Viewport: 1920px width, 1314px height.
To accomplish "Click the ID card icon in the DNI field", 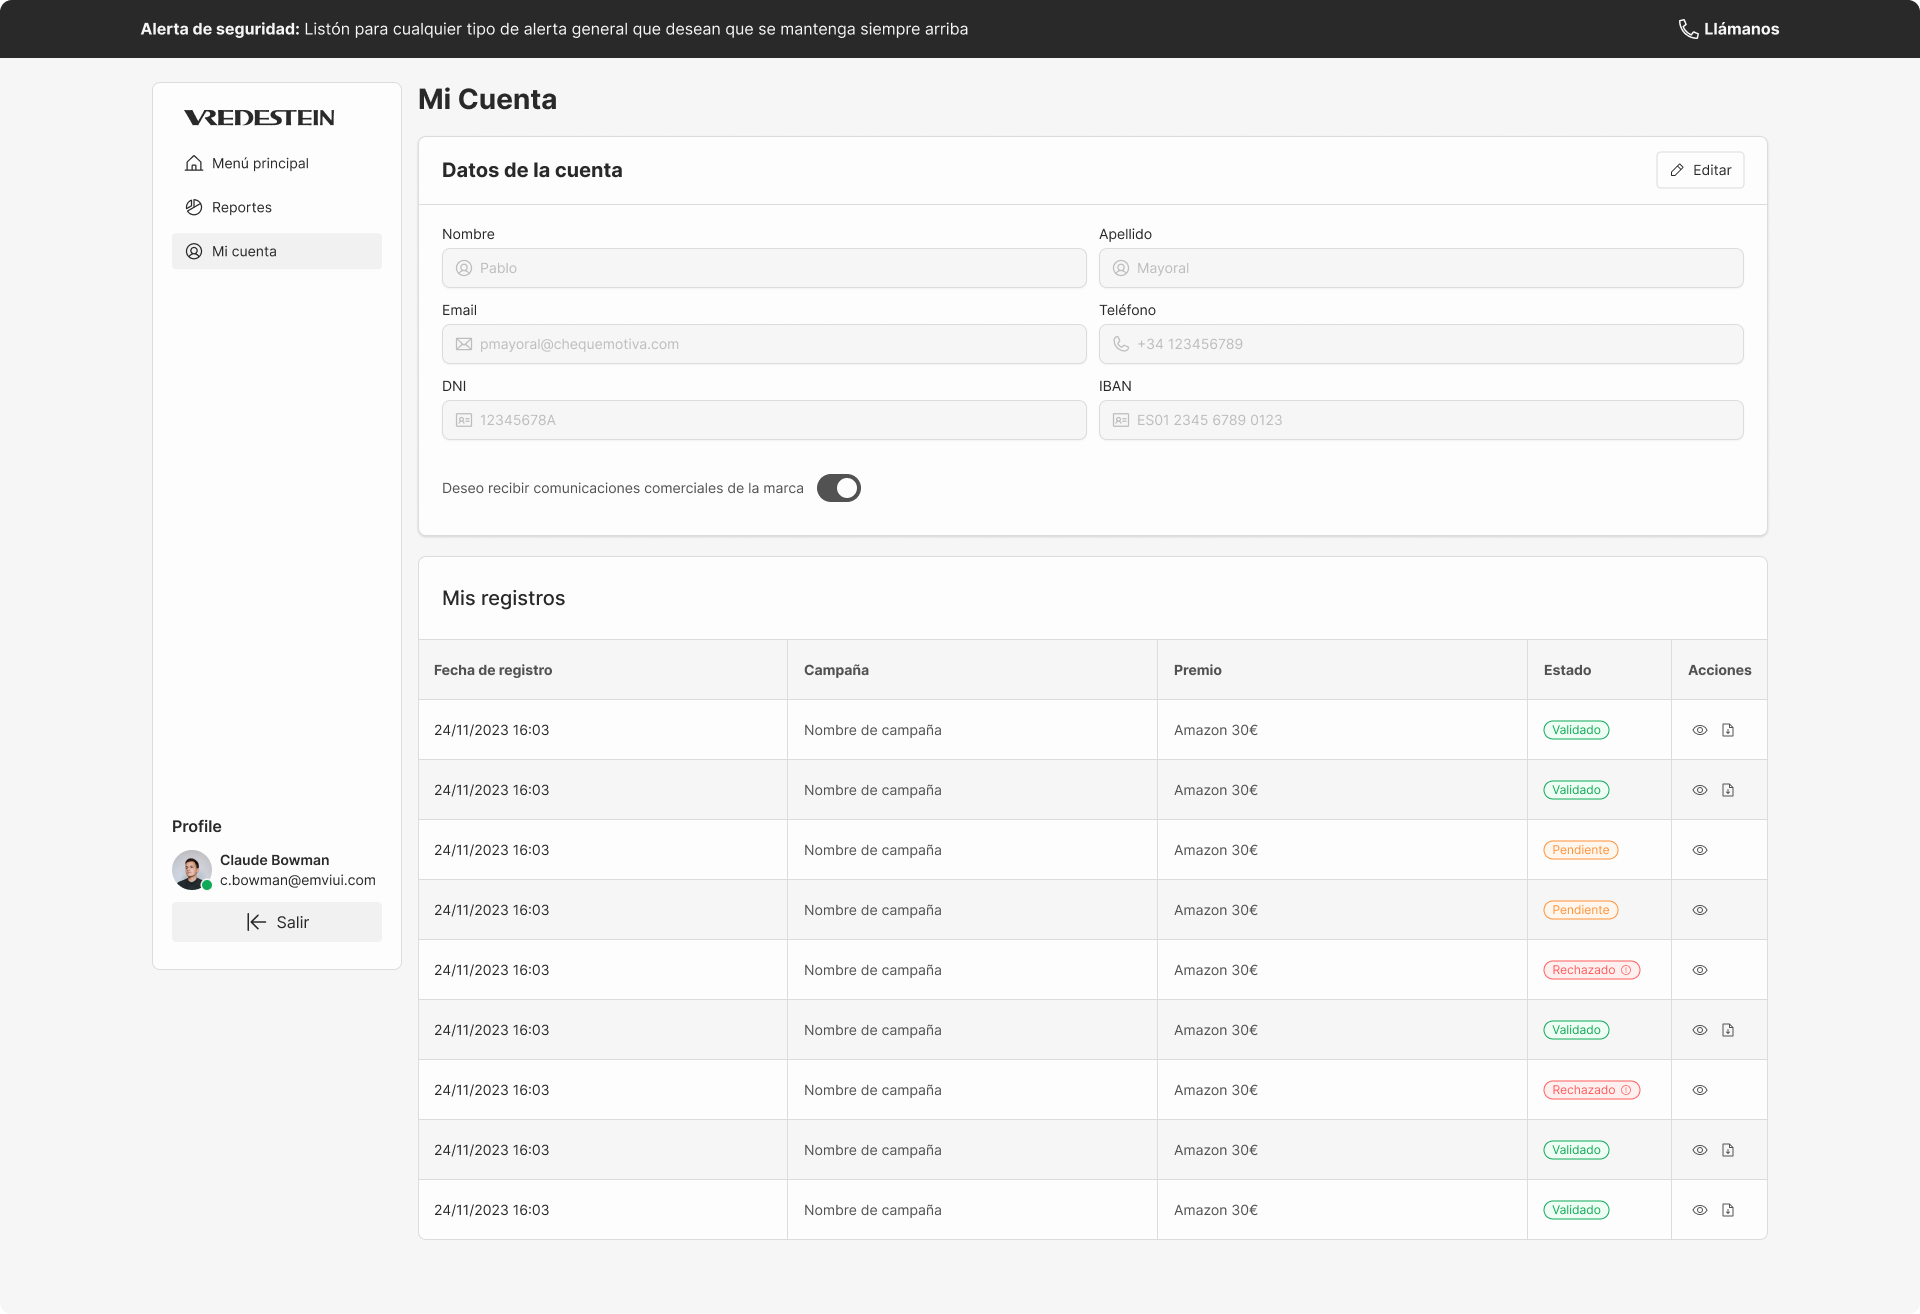I will 463,420.
